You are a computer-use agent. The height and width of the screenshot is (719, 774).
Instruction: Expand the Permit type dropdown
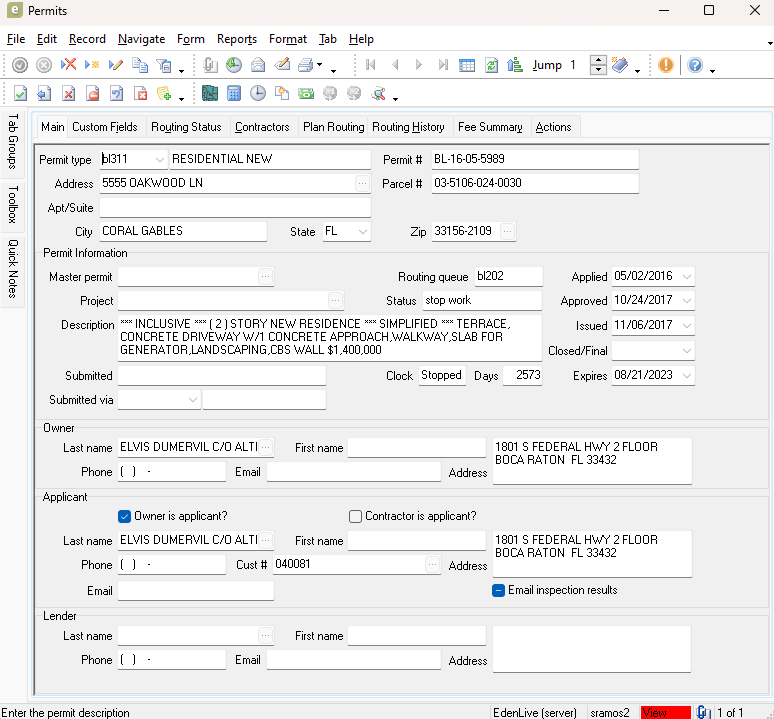pyautogui.click(x=160, y=159)
